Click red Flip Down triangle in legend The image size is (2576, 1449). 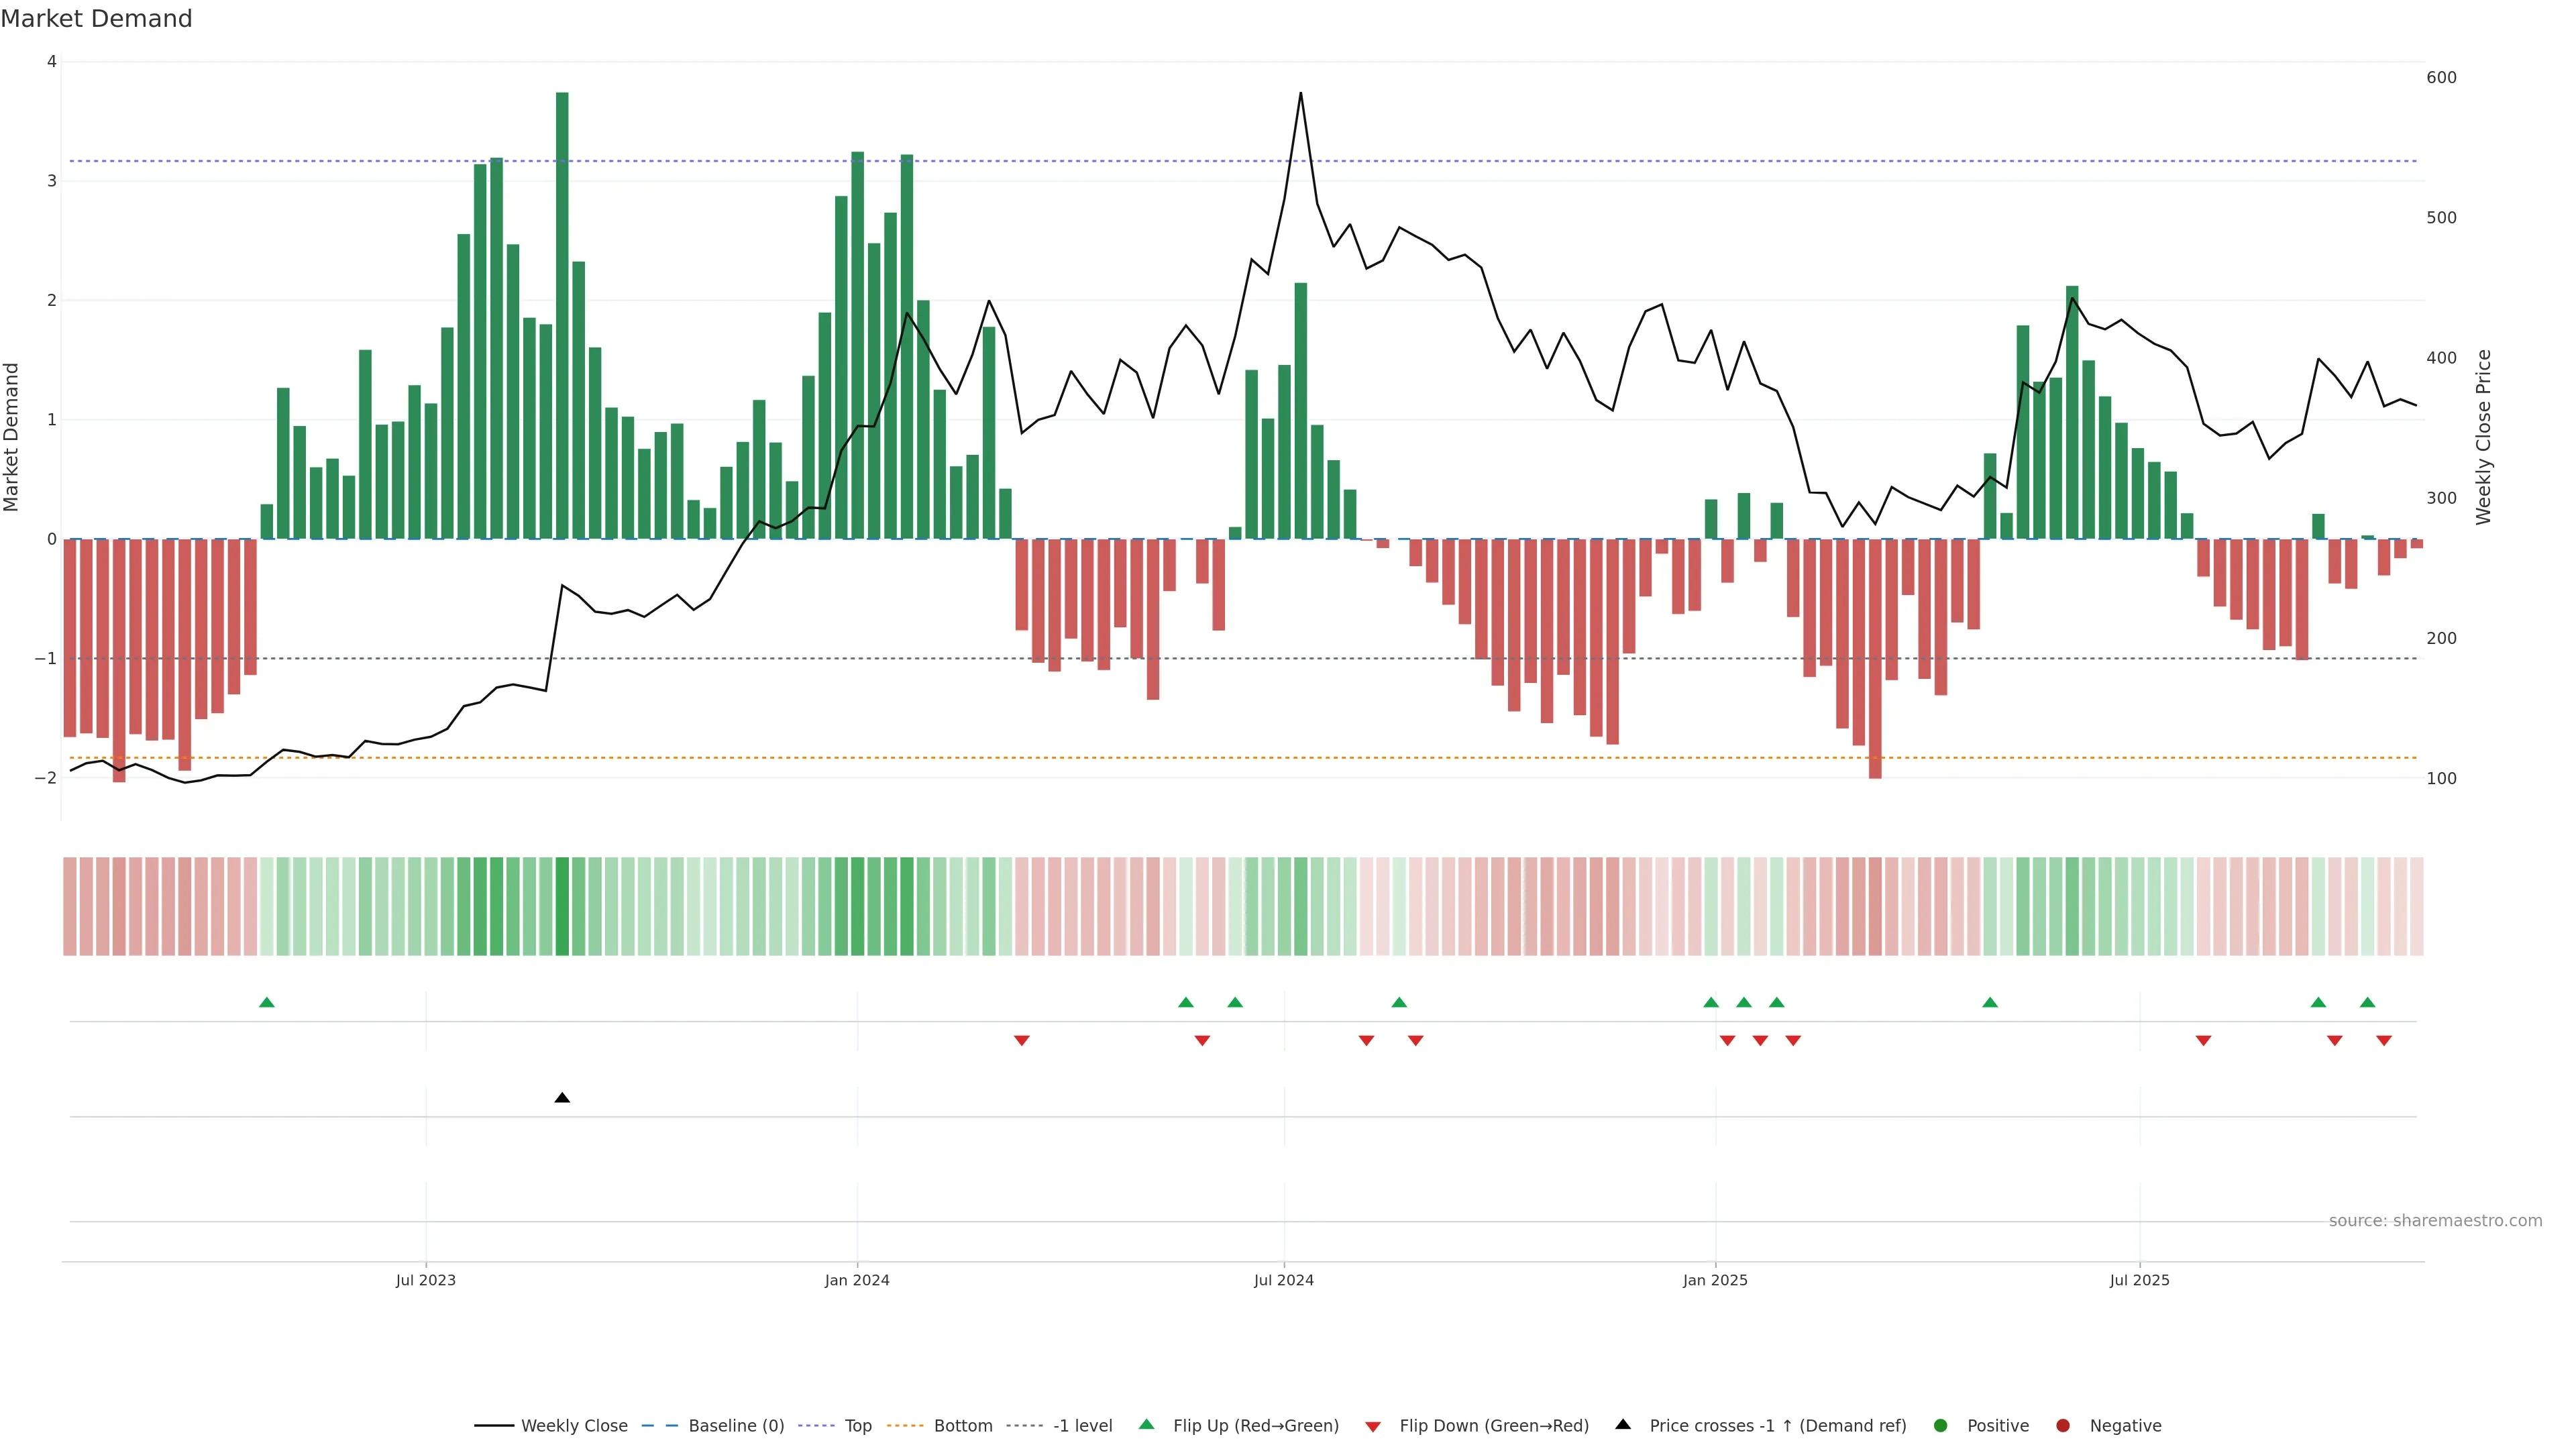click(1373, 1427)
